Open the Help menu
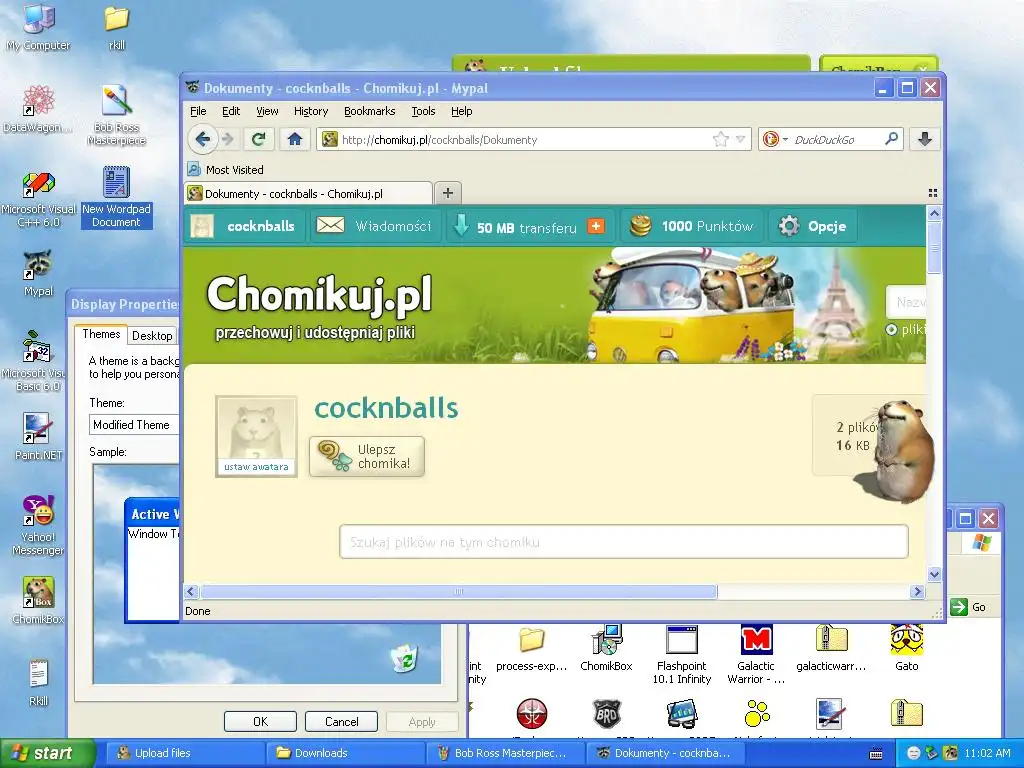Viewport: 1024px width, 768px height. pyautogui.click(x=462, y=111)
